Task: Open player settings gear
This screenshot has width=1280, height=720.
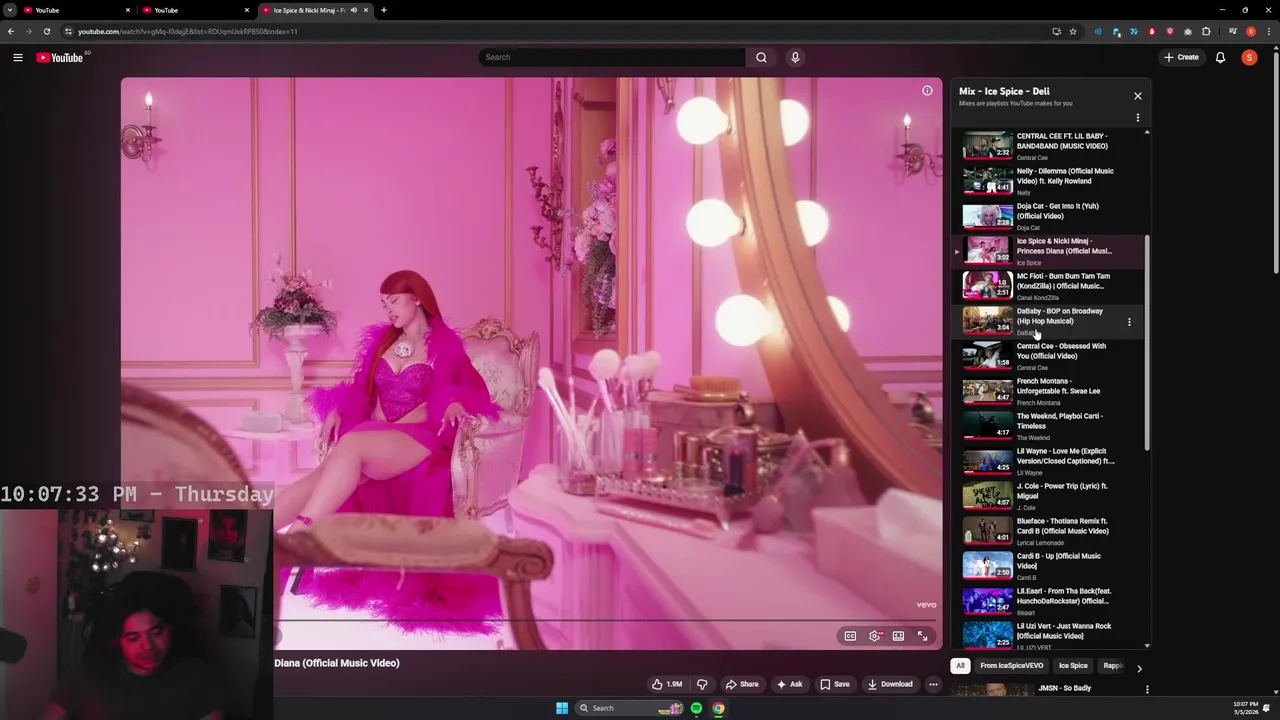Action: click(x=875, y=636)
